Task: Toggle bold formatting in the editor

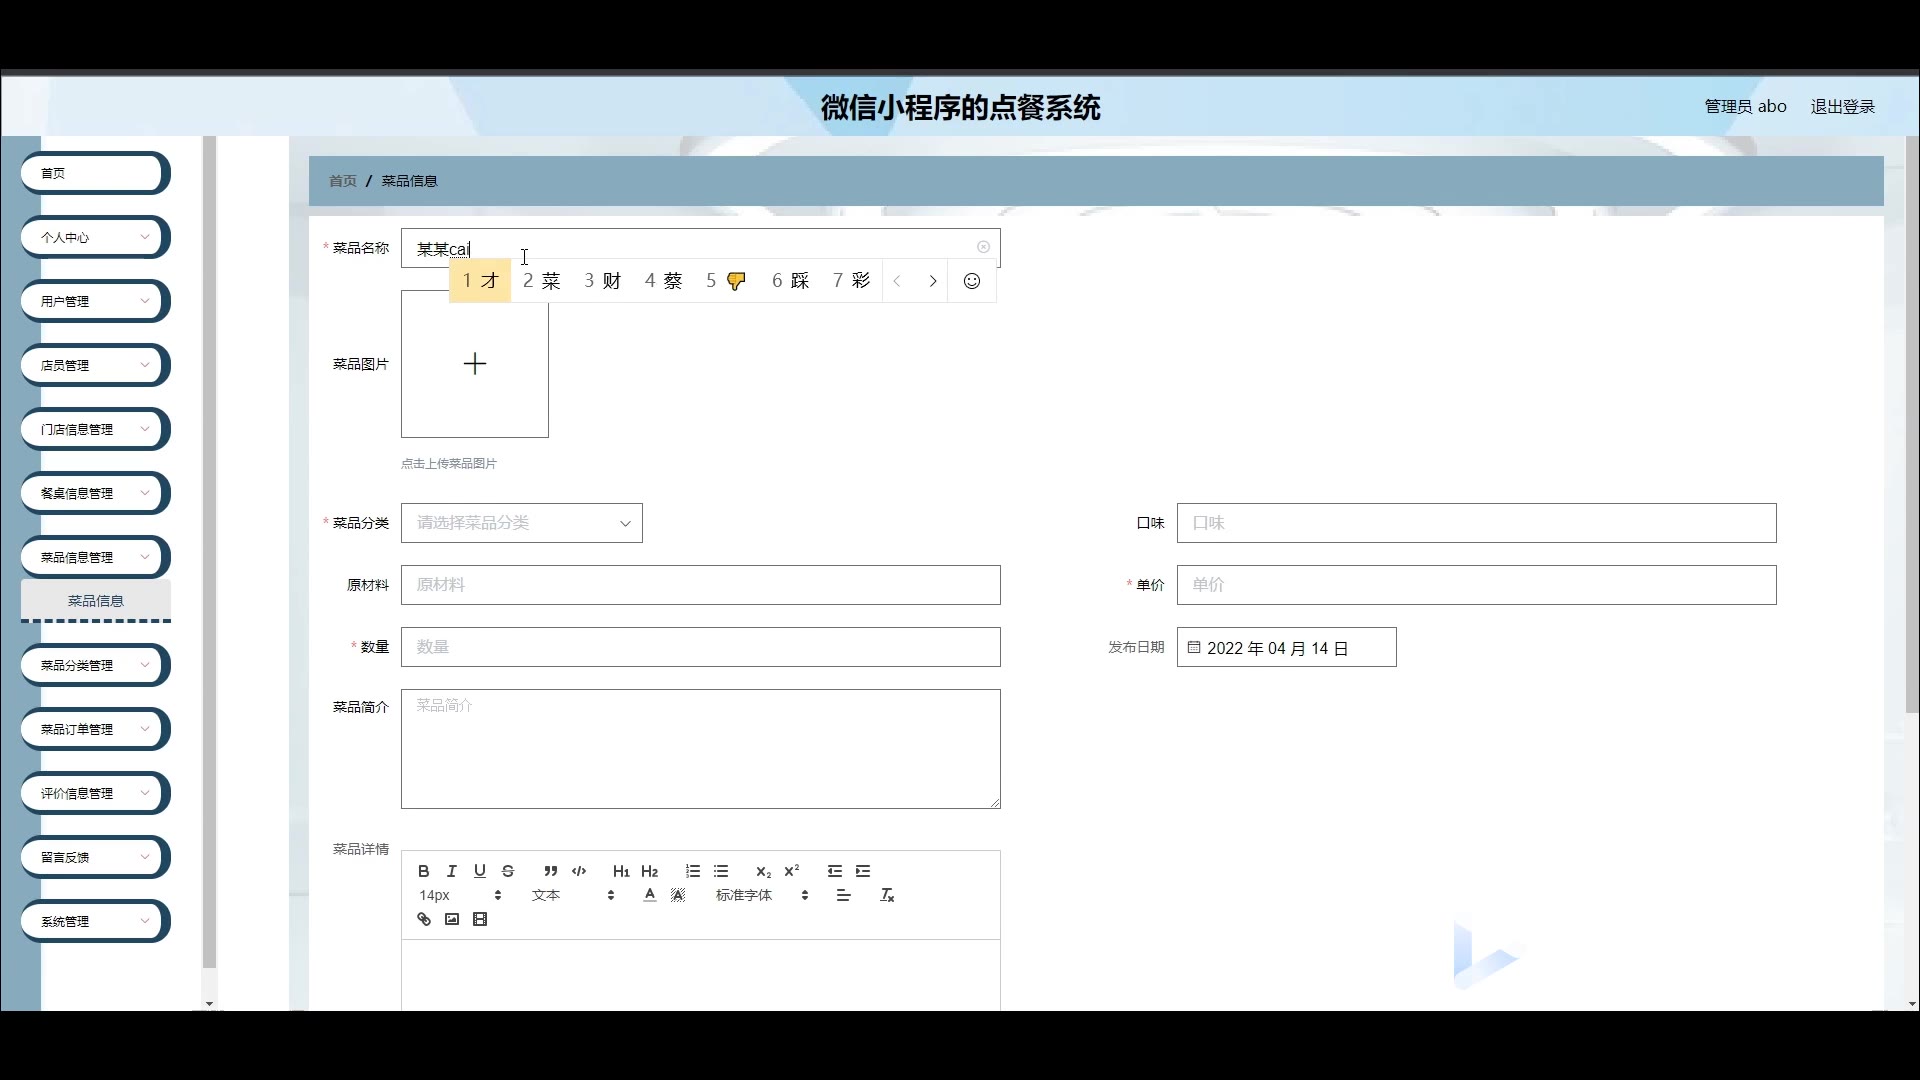Action: click(423, 871)
